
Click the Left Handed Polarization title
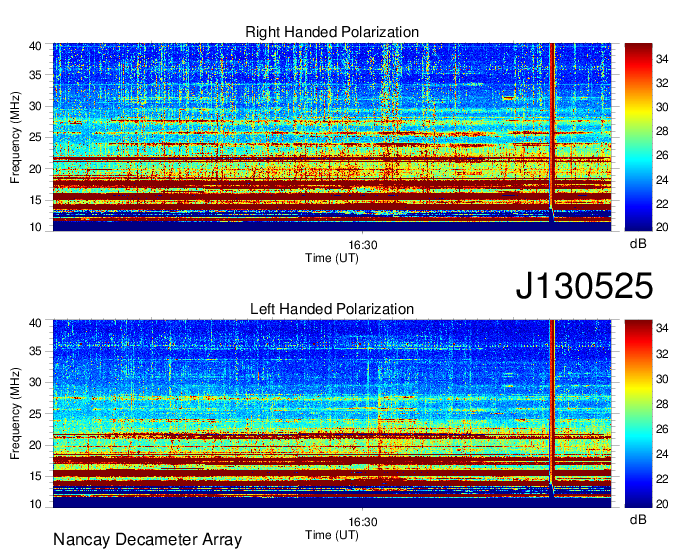pos(332,309)
